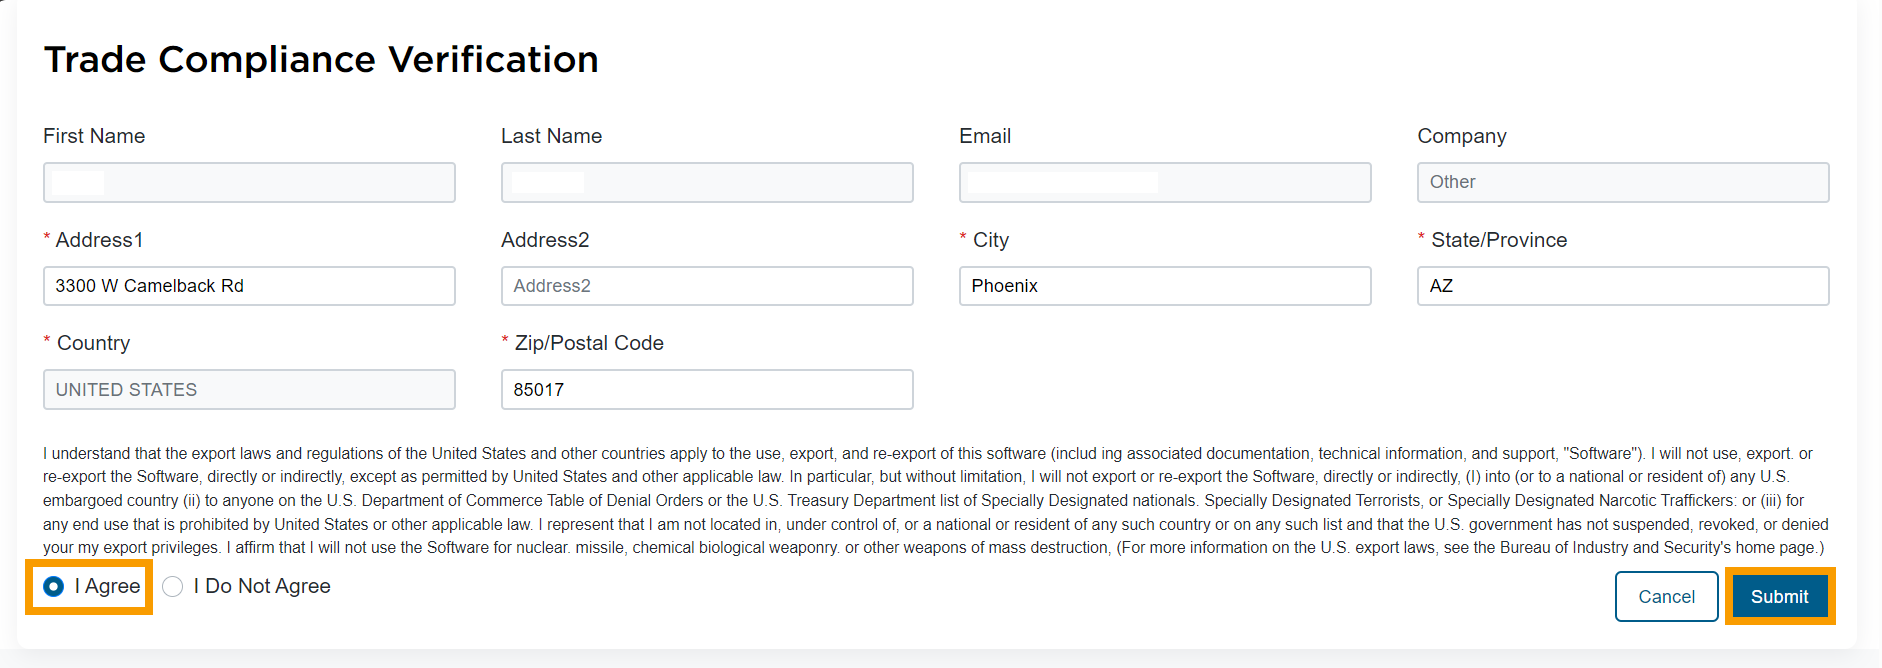Select the I Agree radio button
1882x668 pixels.
[54, 586]
